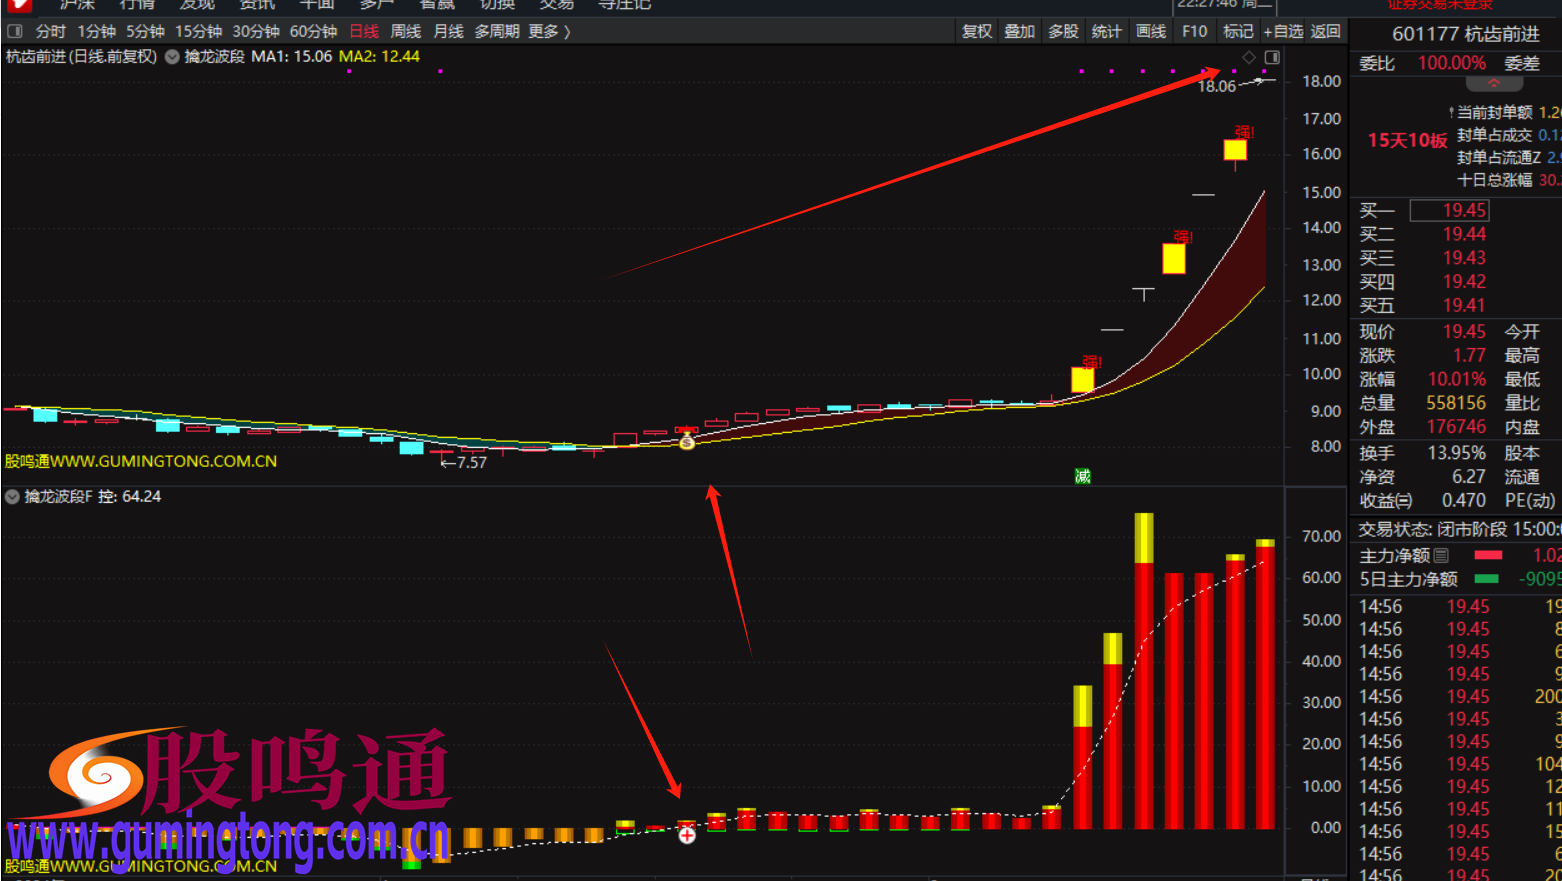Switch to the 周线 weekly chart tab
This screenshot has width=1562, height=881.
405,31
